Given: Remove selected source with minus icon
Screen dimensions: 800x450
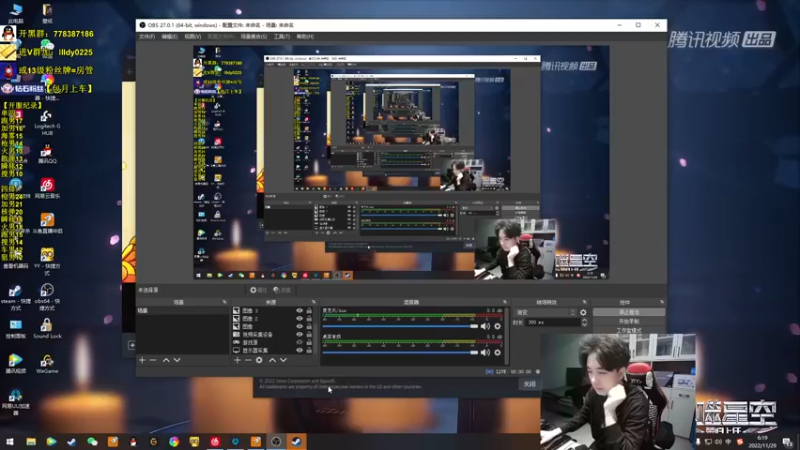Looking at the screenshot, I should [248, 360].
